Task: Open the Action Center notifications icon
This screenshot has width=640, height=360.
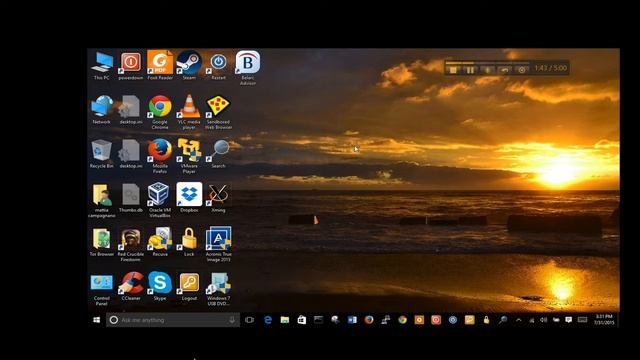Action: [569, 320]
